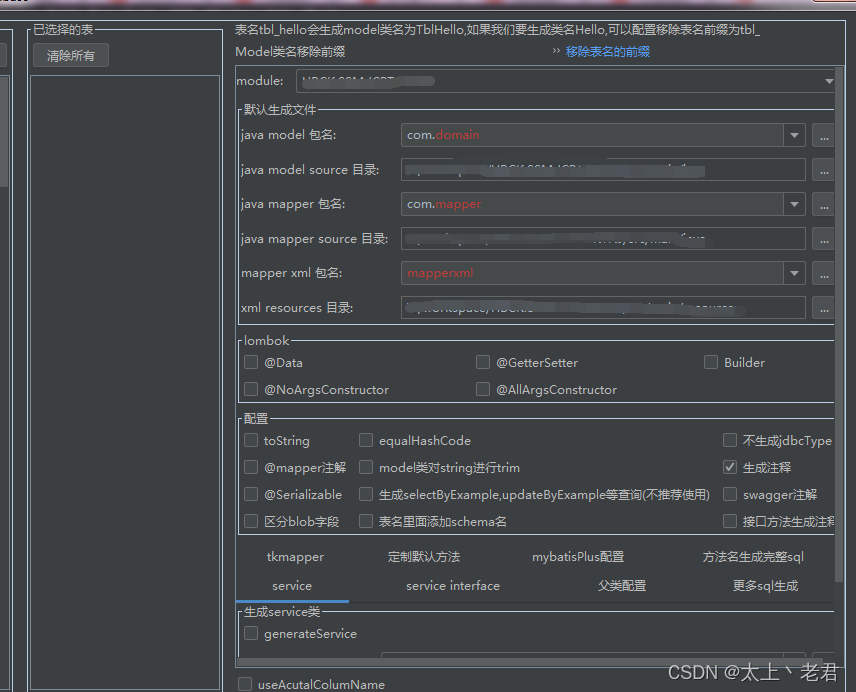856x692 pixels.
Task: Browse java model source 目录 with ellipsis button
Action: [823, 169]
